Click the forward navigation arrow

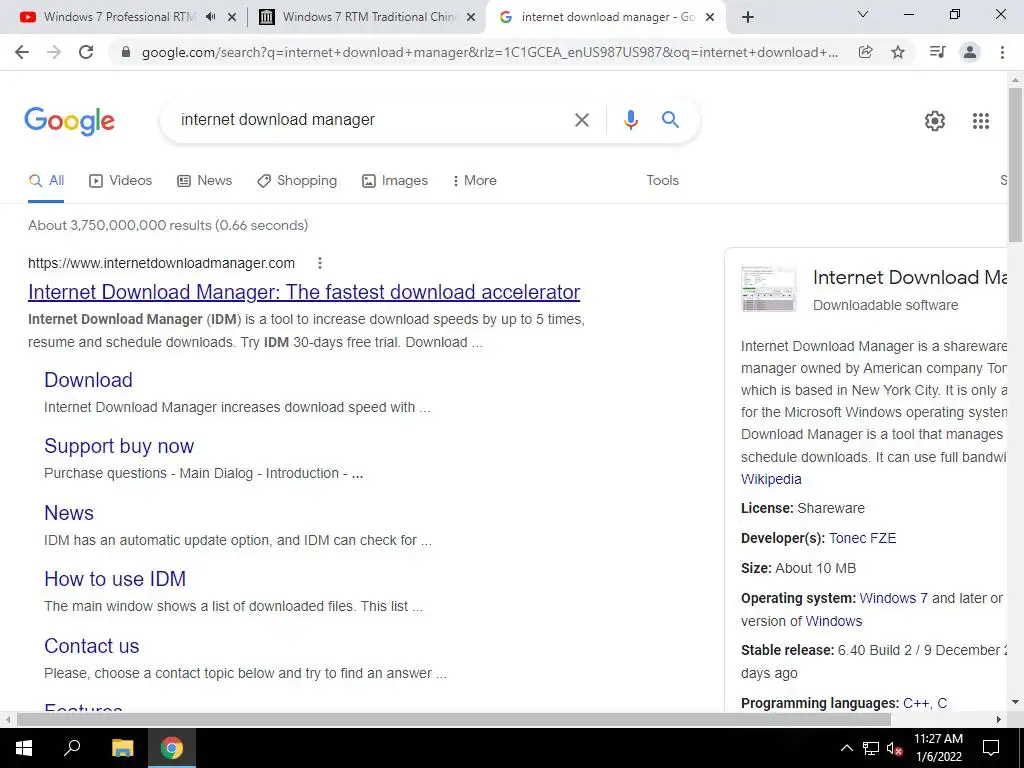[x=54, y=52]
